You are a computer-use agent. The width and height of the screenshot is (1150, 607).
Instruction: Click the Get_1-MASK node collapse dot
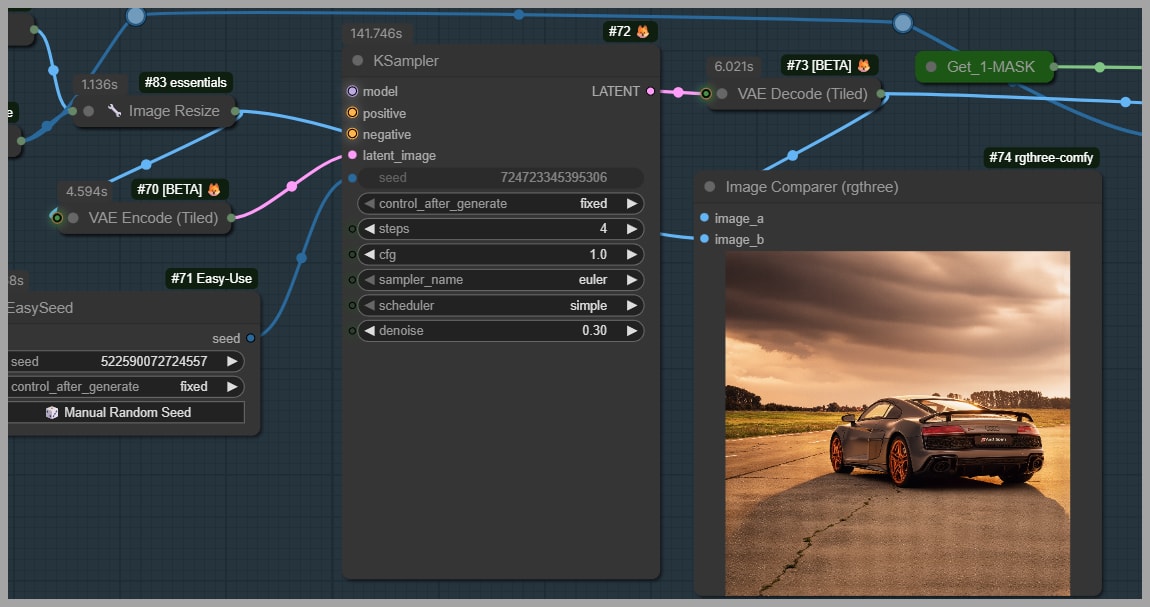pos(932,67)
